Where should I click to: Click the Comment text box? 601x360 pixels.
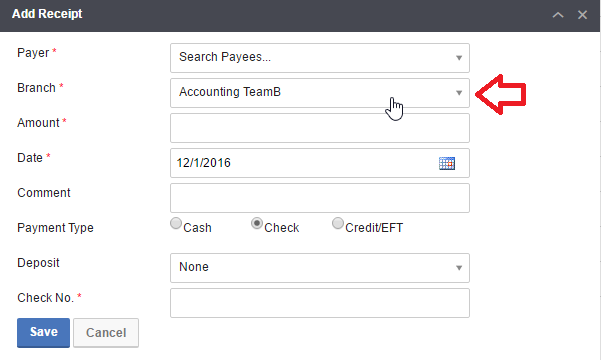pos(320,198)
